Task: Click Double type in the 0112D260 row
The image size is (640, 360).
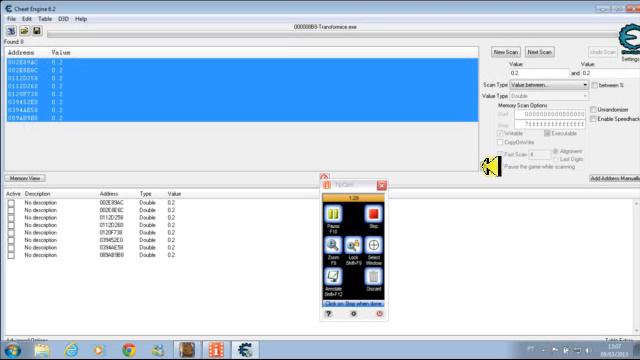Action: click(147, 225)
